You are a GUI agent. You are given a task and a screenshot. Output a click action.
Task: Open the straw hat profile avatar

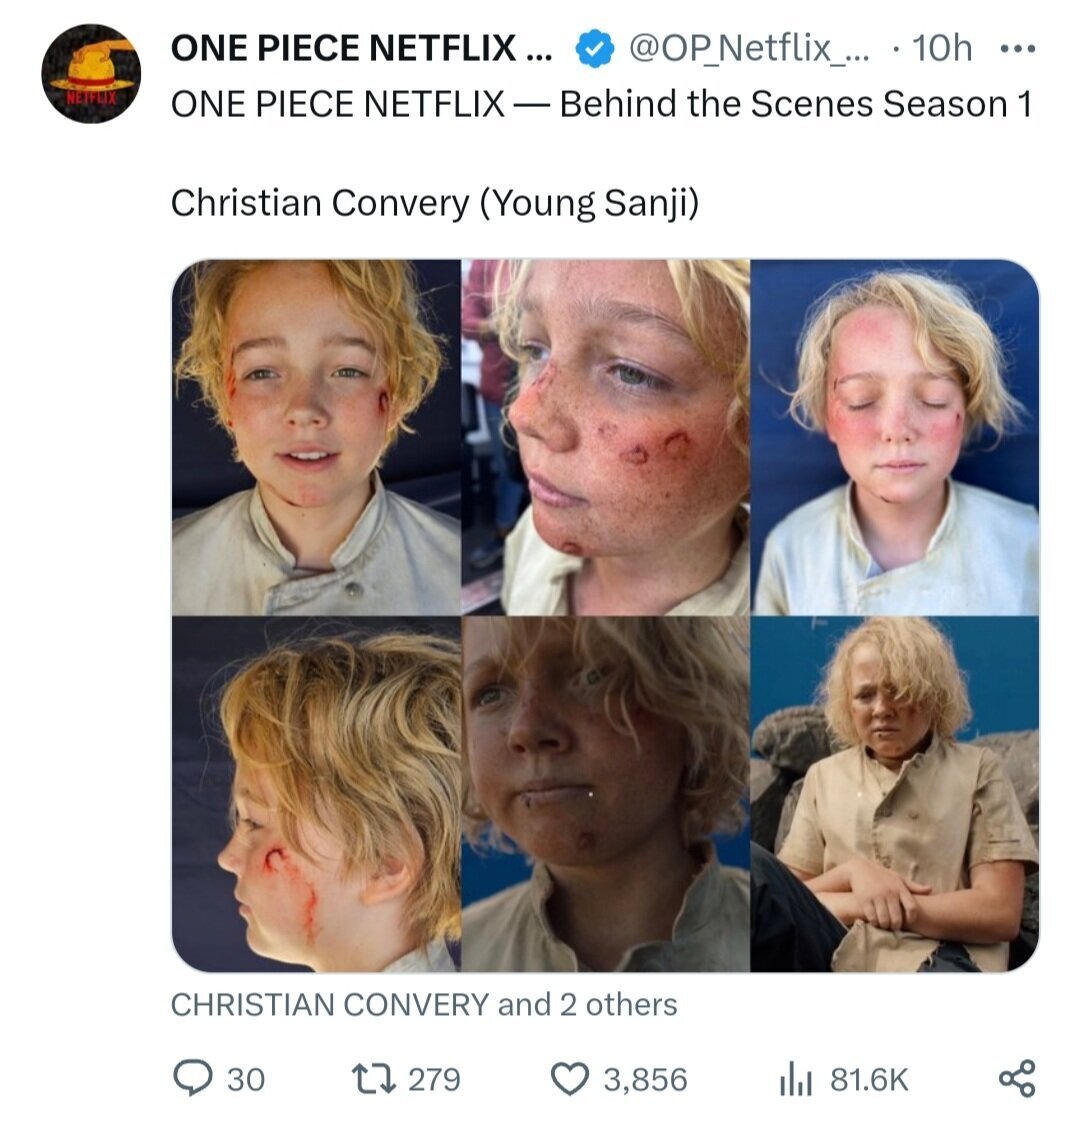[91, 73]
